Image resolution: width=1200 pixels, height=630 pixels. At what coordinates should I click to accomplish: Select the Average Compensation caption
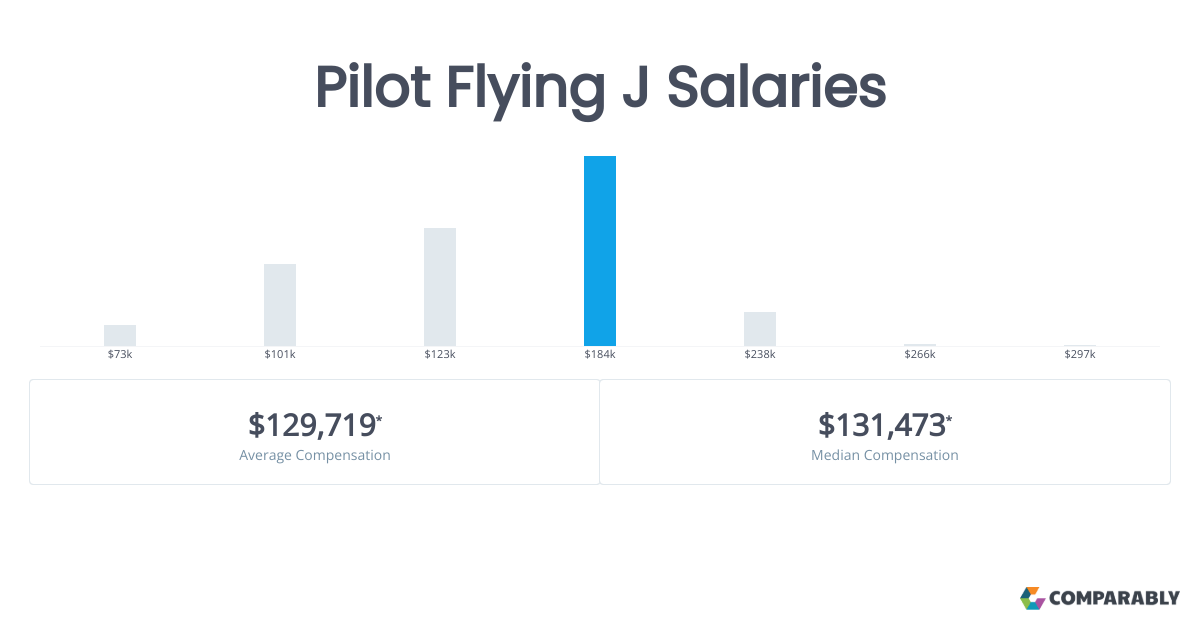tap(315, 455)
